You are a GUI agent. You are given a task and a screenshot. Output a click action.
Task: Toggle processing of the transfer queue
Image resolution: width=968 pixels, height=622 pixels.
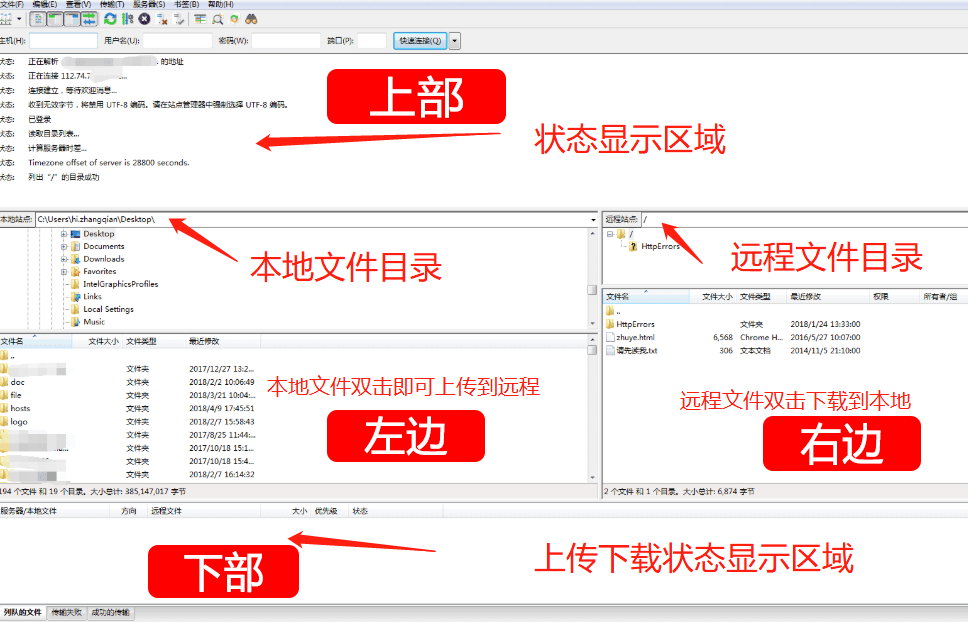click(x=127, y=19)
